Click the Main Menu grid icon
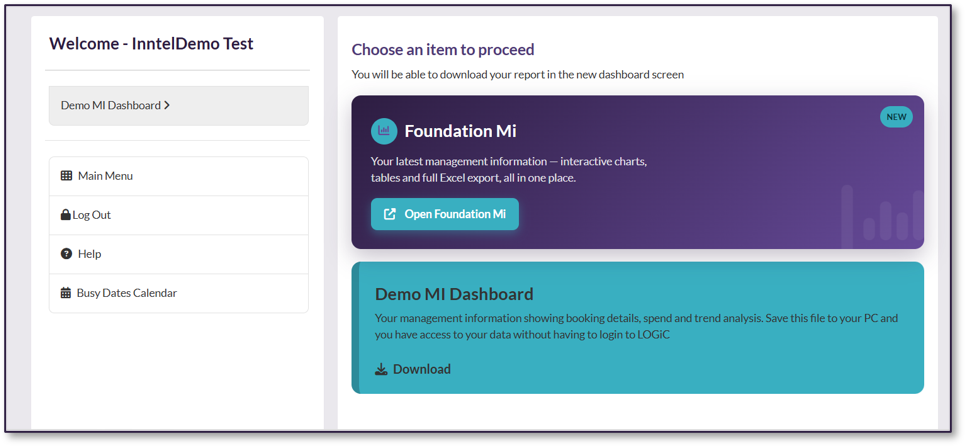The image size is (965, 446). click(66, 176)
